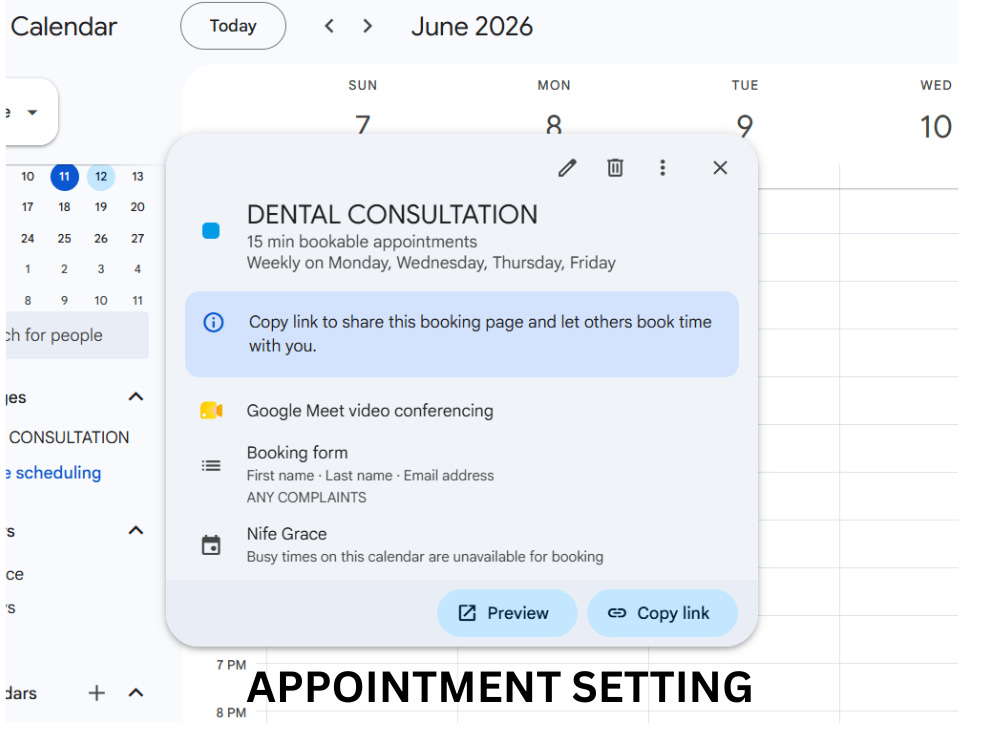Collapse the booking pages section chevron
The image size is (1000, 750).
(136, 397)
